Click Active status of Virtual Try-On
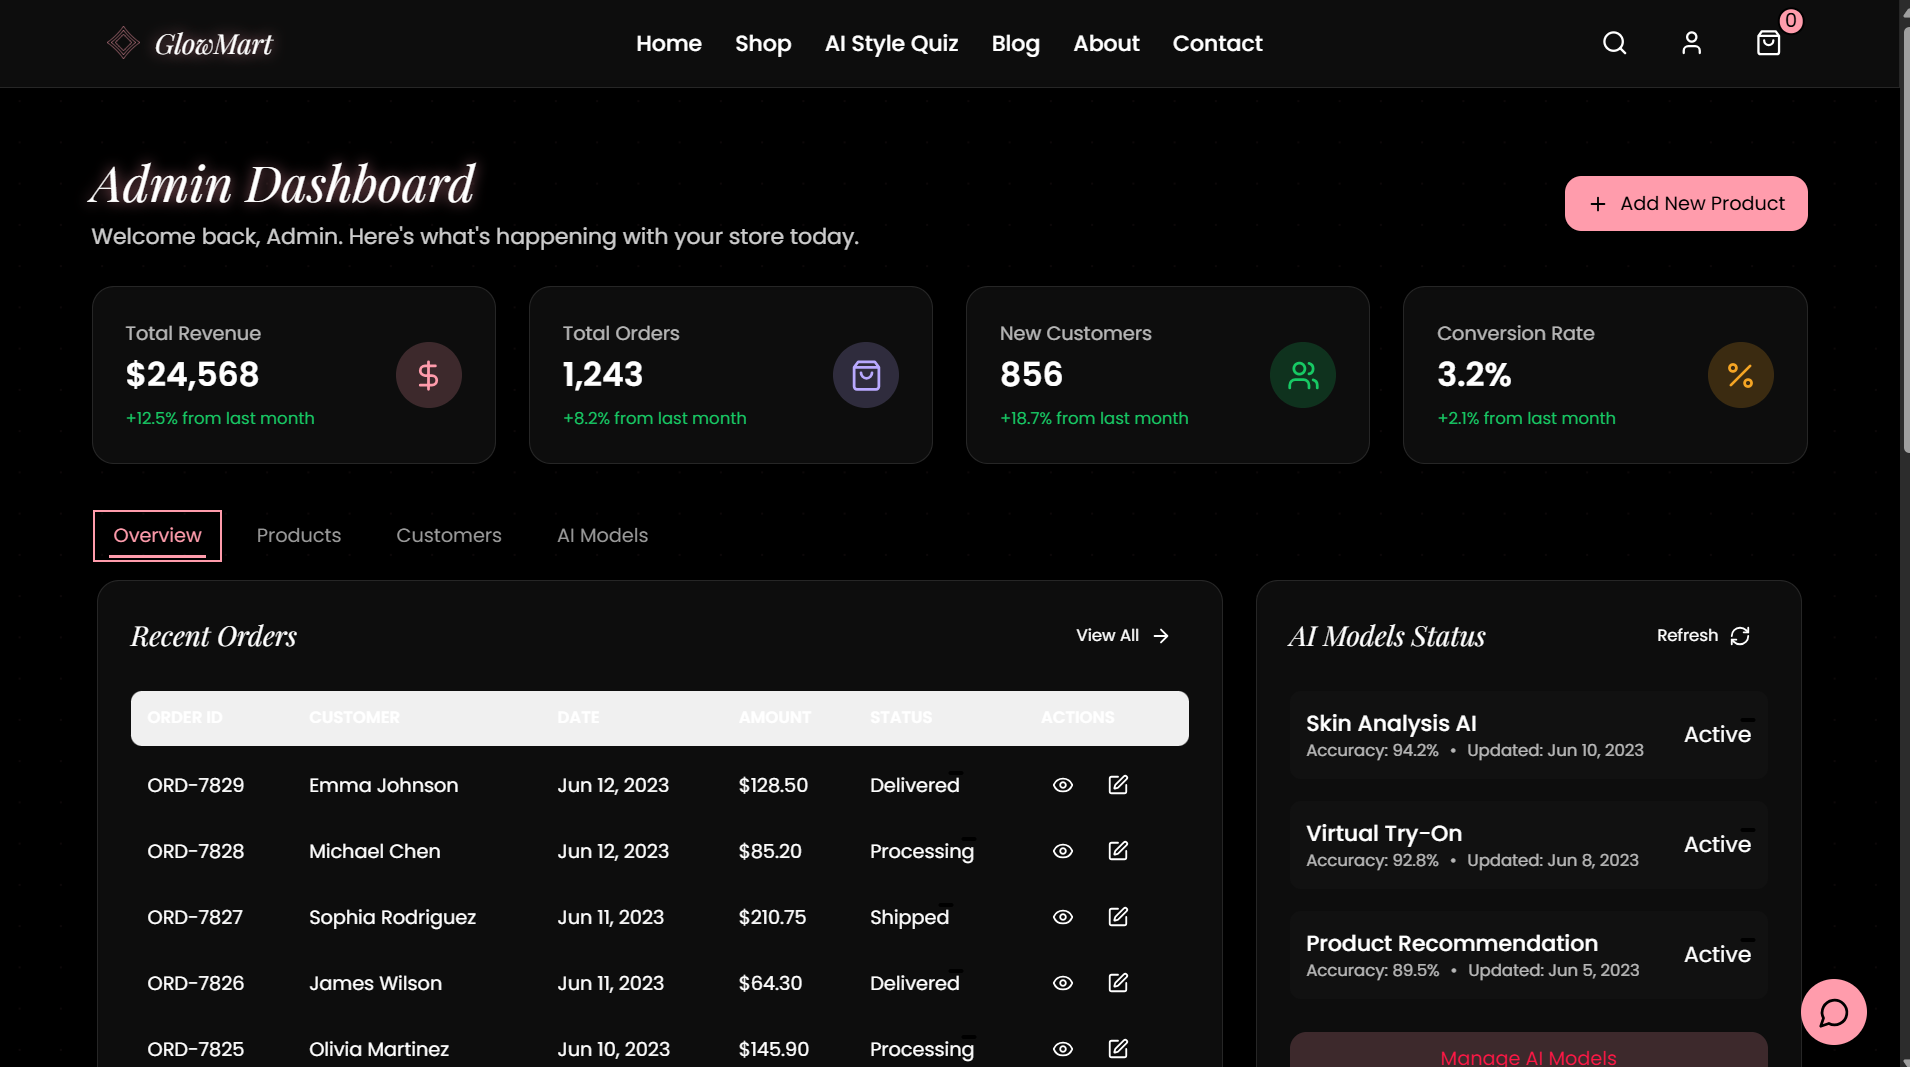Image resolution: width=1910 pixels, height=1067 pixels. tap(1717, 845)
